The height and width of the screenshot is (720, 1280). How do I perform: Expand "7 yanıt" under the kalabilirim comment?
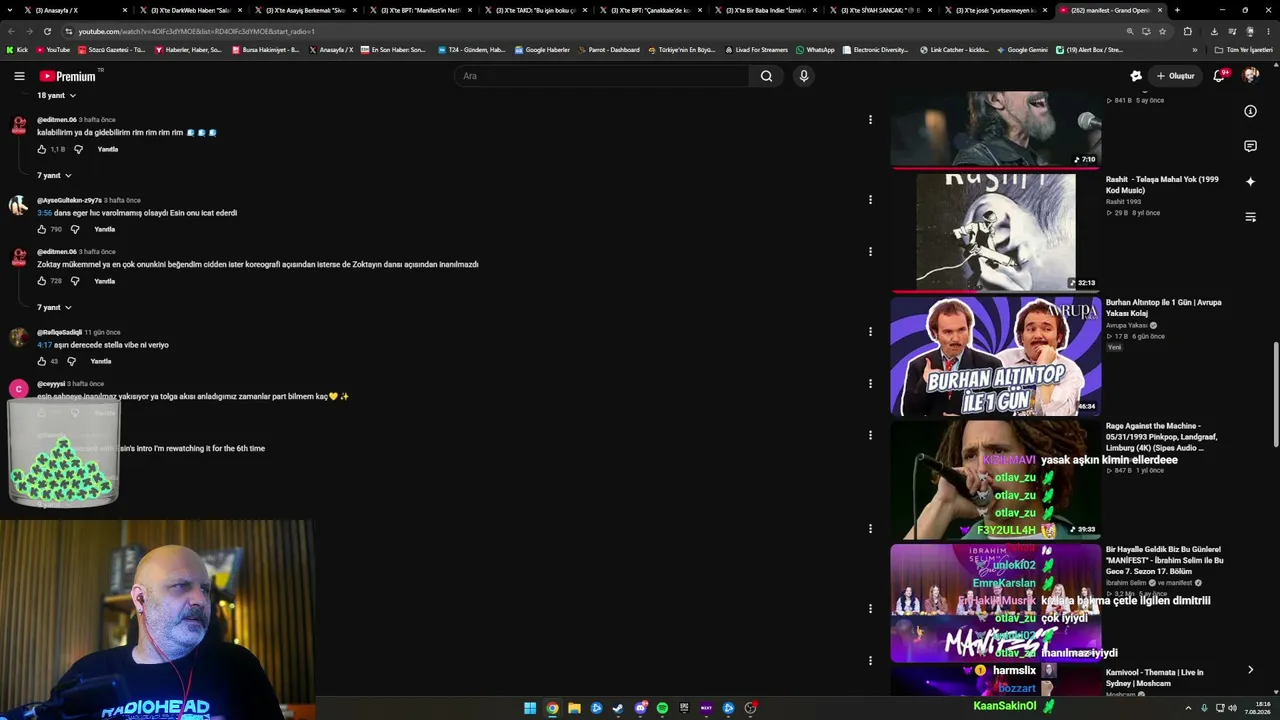coord(55,175)
